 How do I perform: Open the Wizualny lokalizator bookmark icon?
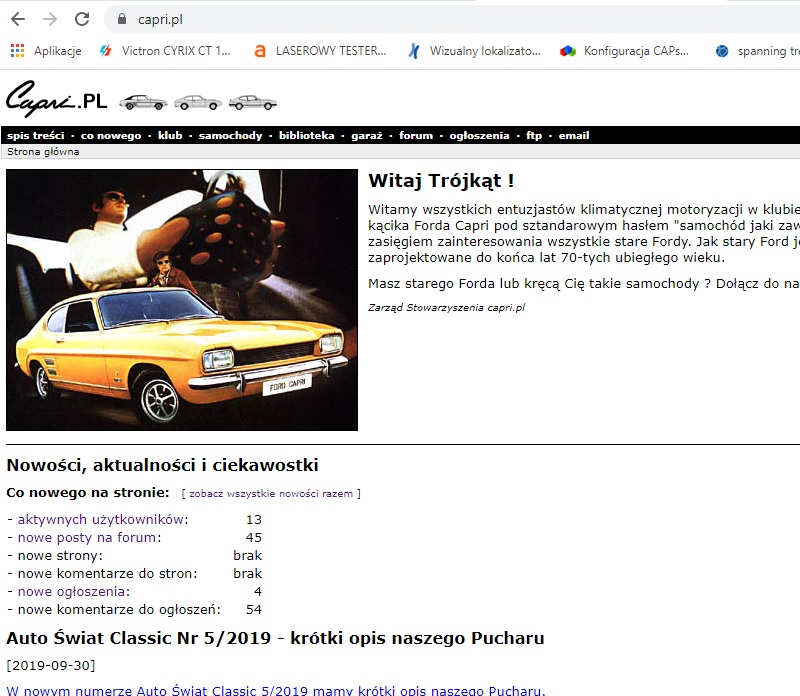click(414, 51)
